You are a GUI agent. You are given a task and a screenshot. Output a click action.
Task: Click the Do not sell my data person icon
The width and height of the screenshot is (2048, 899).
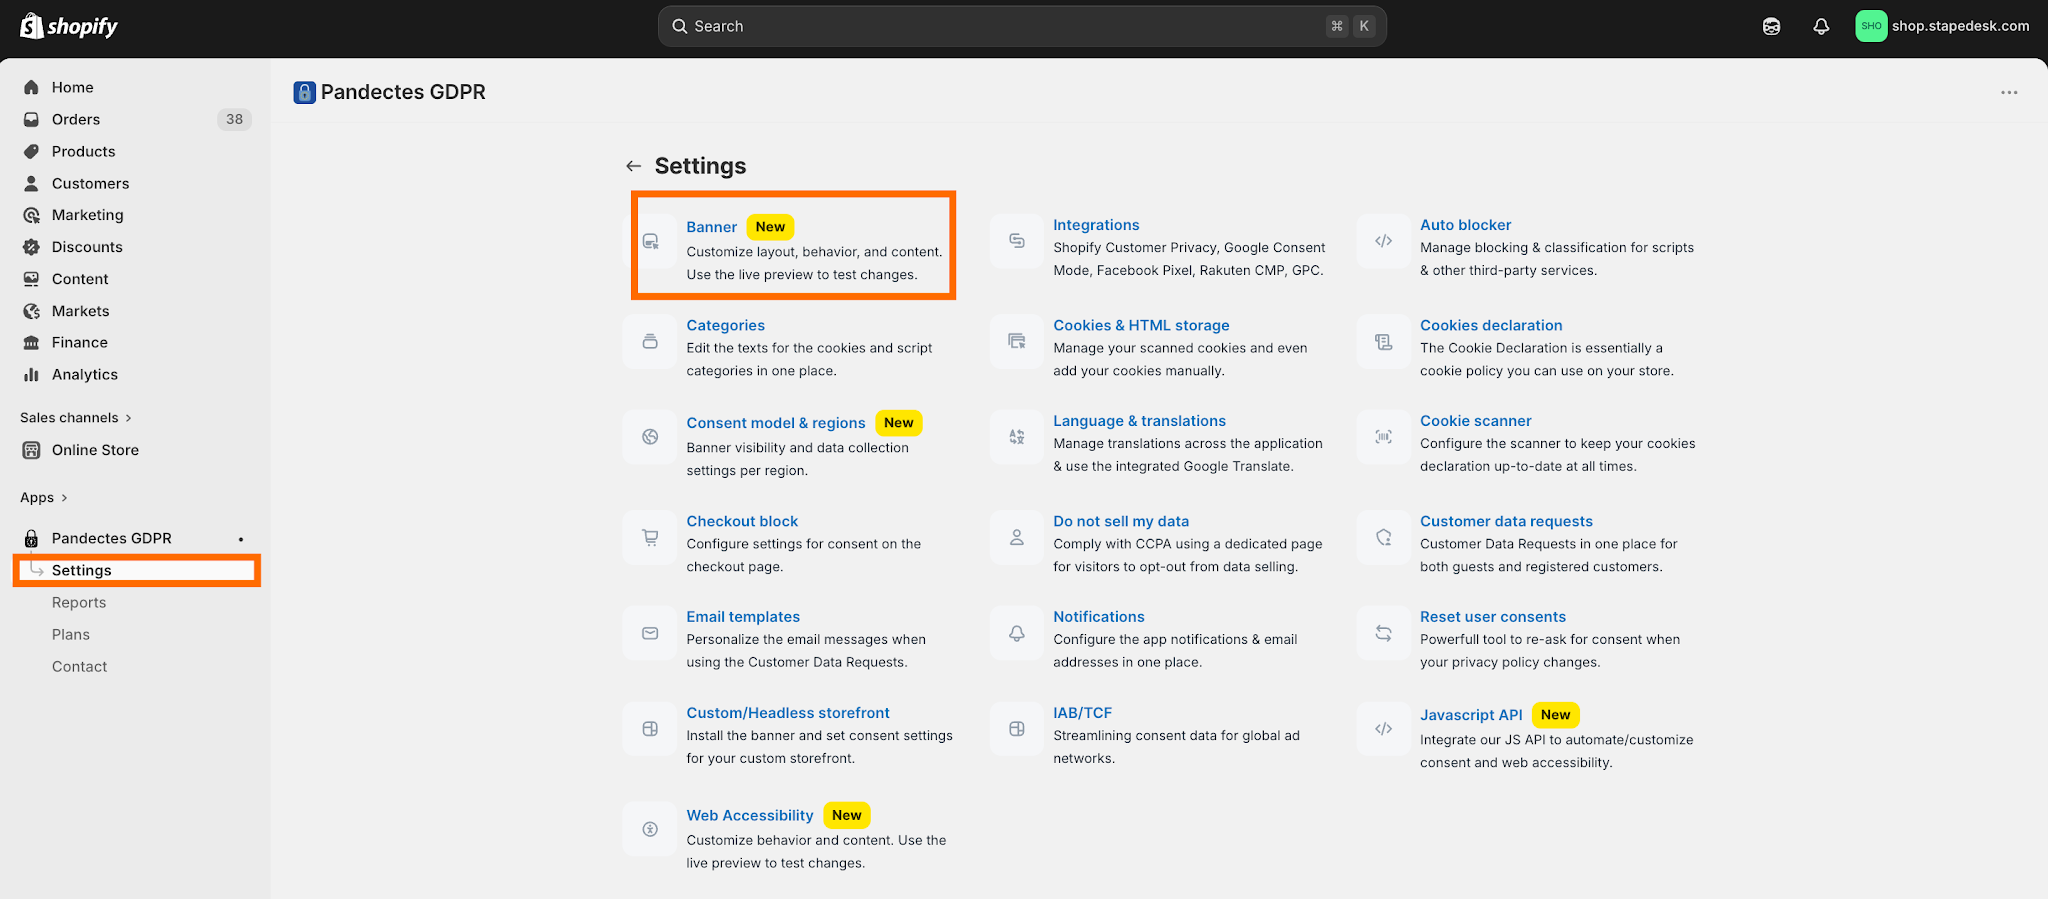tap(1017, 537)
